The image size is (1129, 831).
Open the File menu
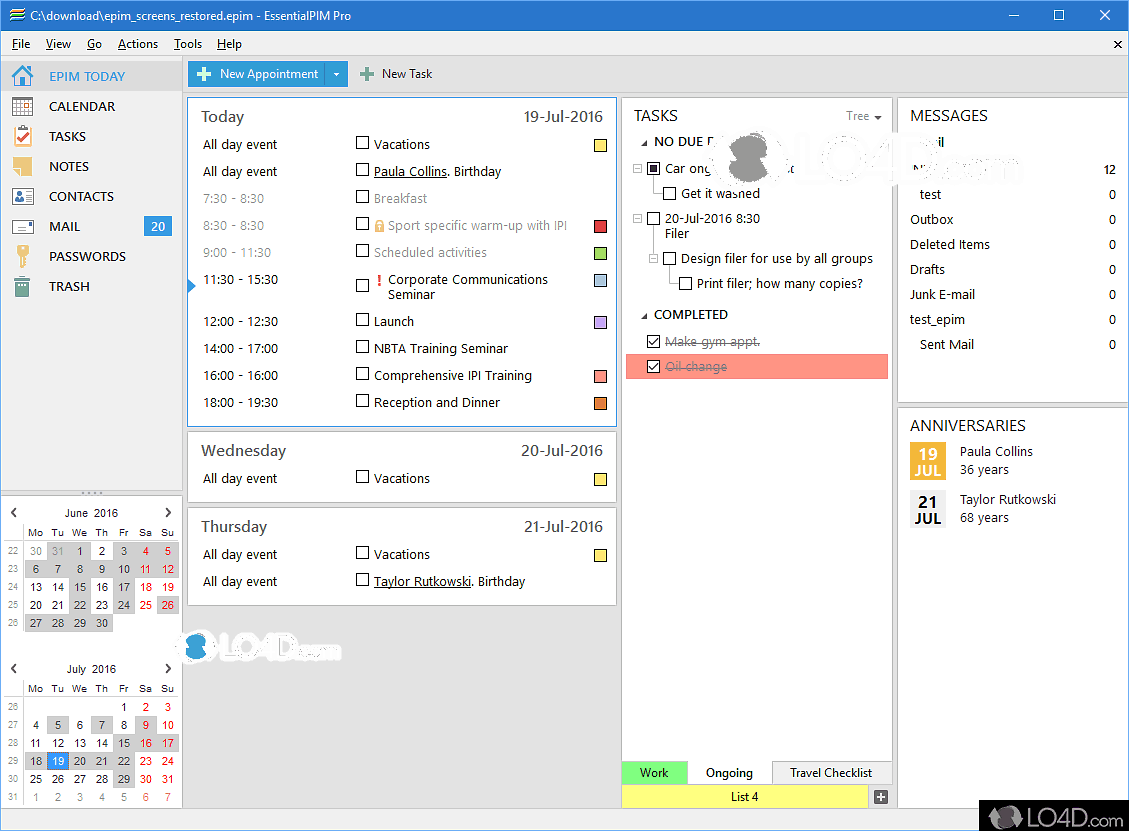21,44
